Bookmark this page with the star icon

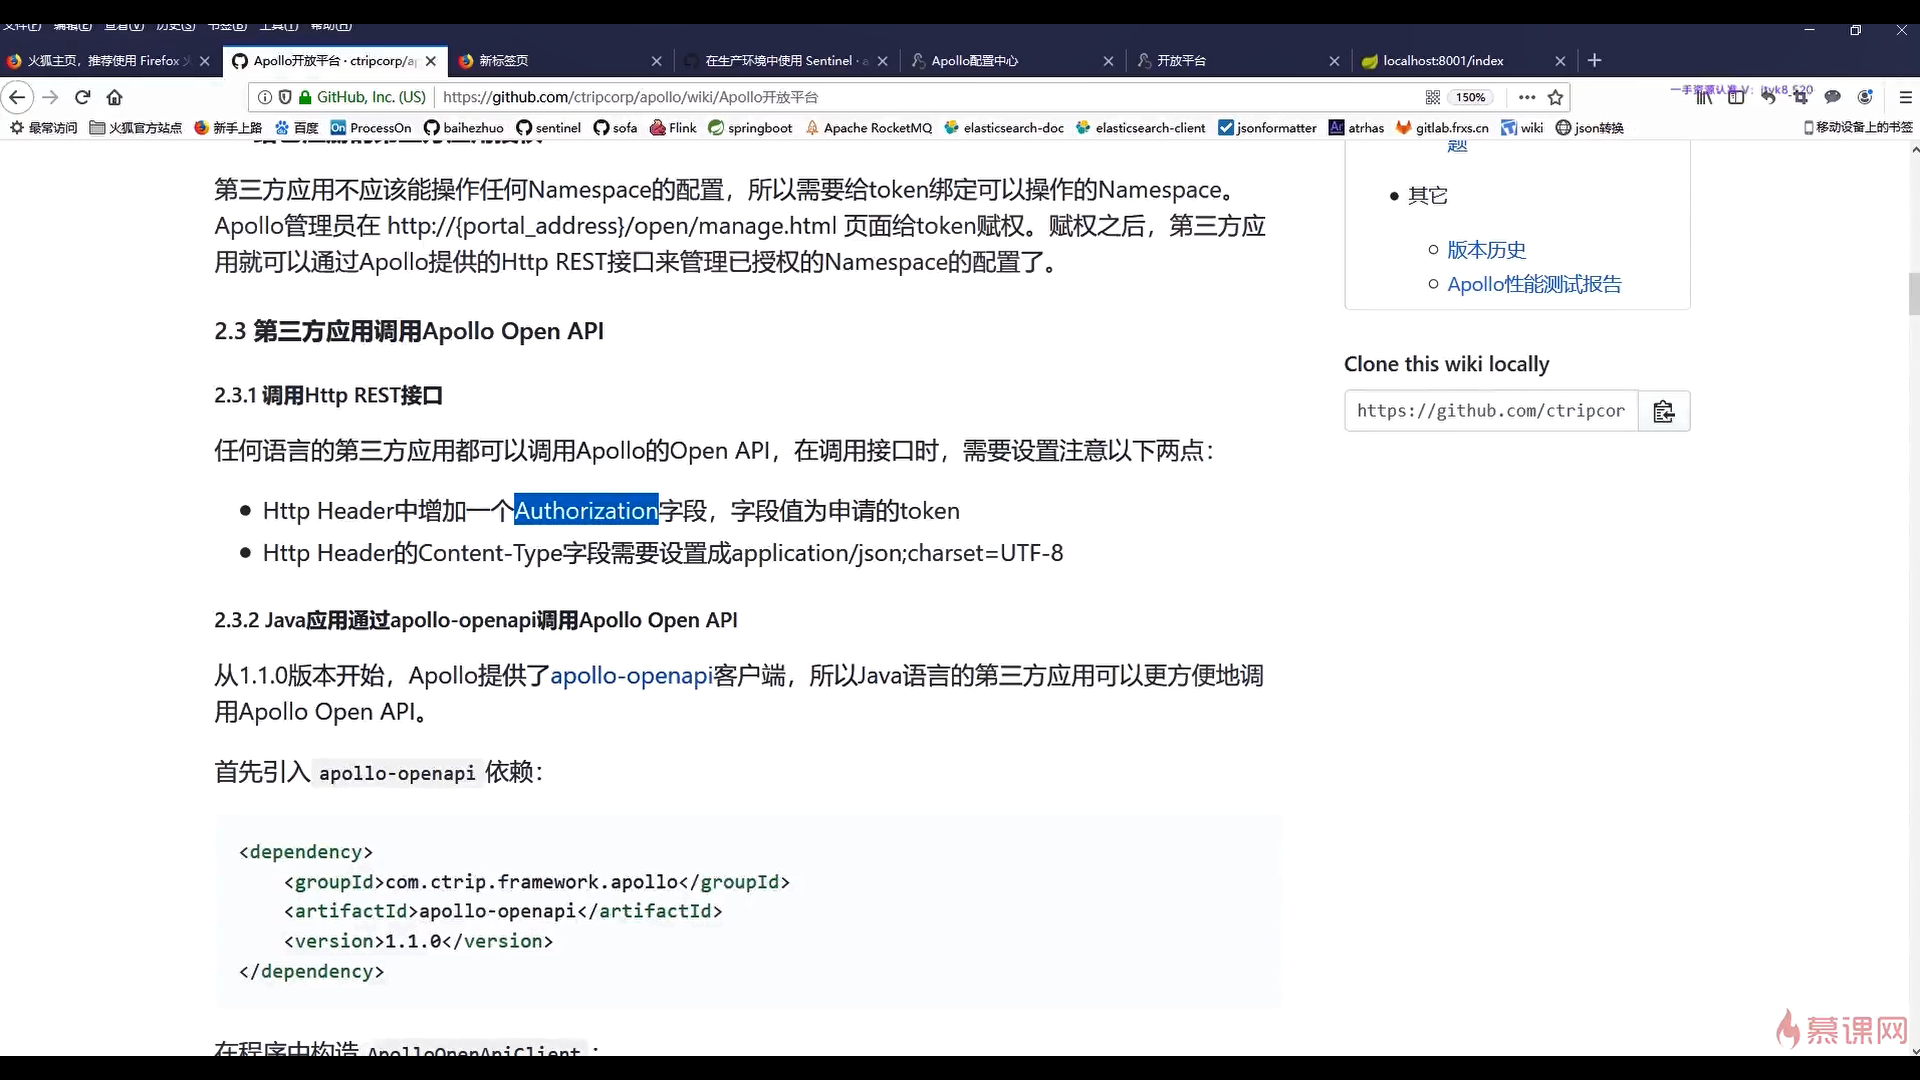pos(1555,97)
